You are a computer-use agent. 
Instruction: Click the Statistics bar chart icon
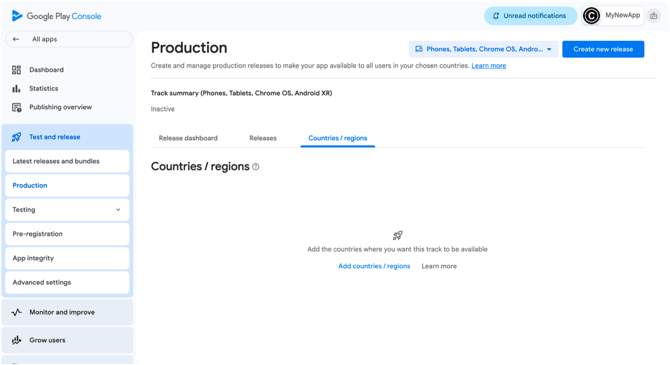click(16, 88)
